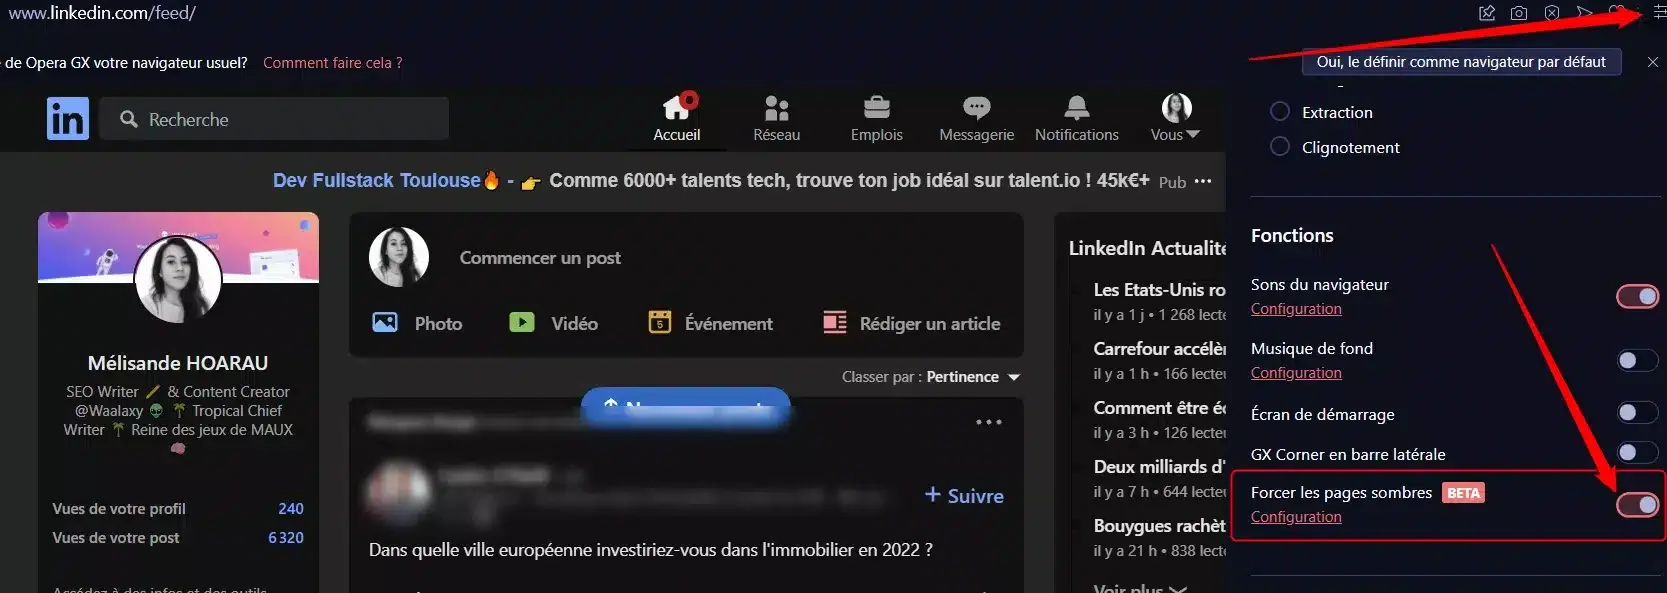Image resolution: width=1667 pixels, height=593 pixels.
Task: Open news item Comment être
Action: tap(1159, 408)
